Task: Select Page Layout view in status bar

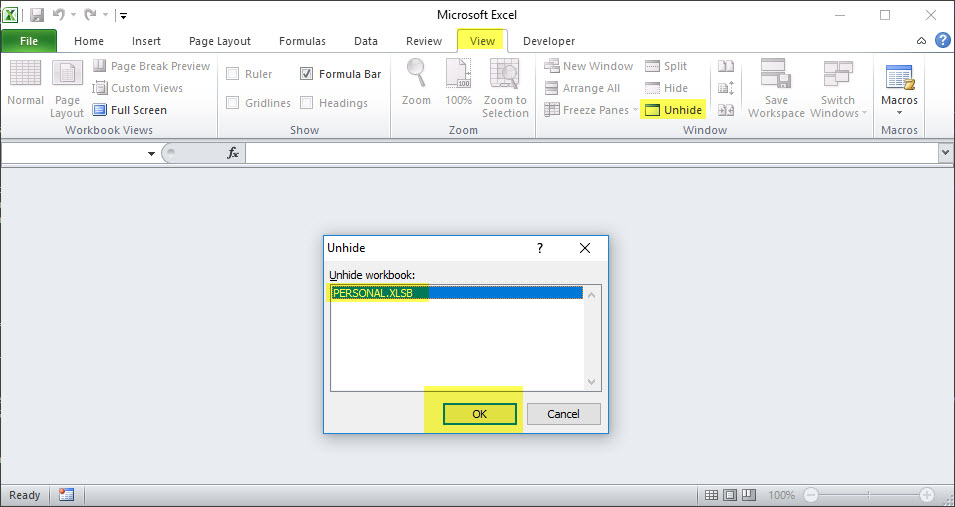Action: (731, 495)
